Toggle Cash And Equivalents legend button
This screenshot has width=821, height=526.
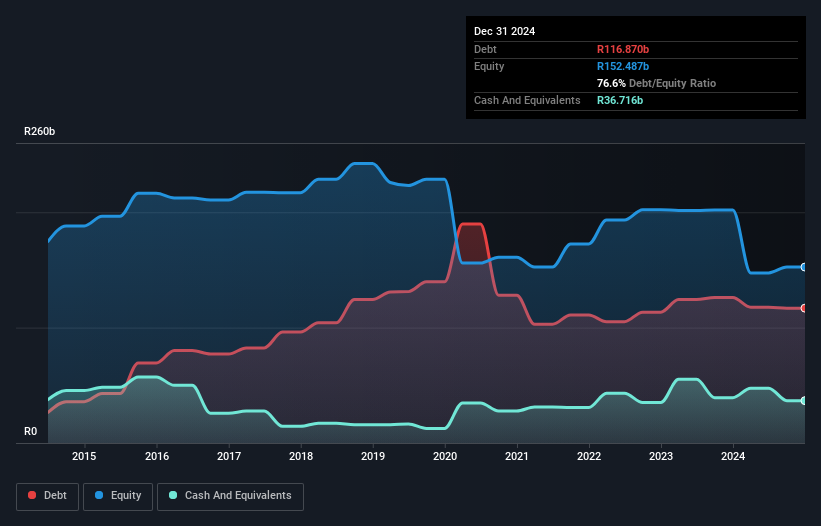(x=230, y=496)
